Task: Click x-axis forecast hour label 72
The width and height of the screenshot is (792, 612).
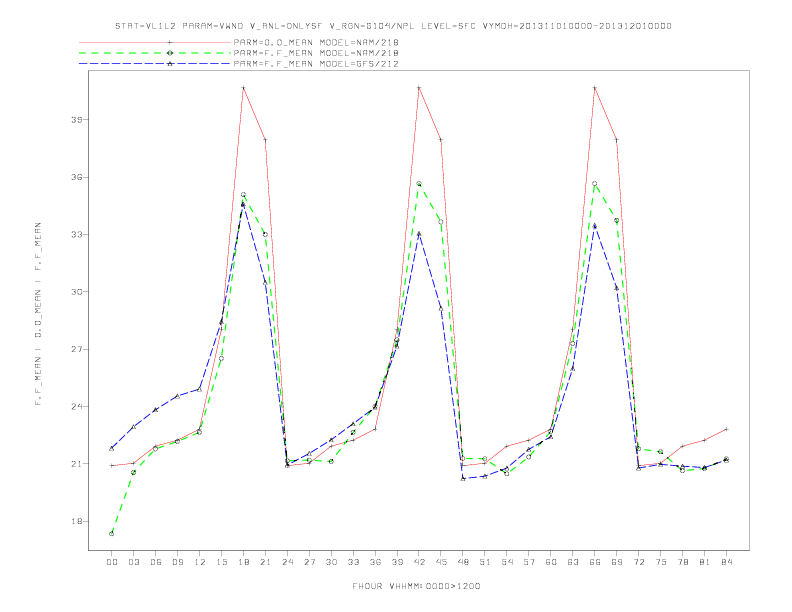Action: (x=639, y=562)
